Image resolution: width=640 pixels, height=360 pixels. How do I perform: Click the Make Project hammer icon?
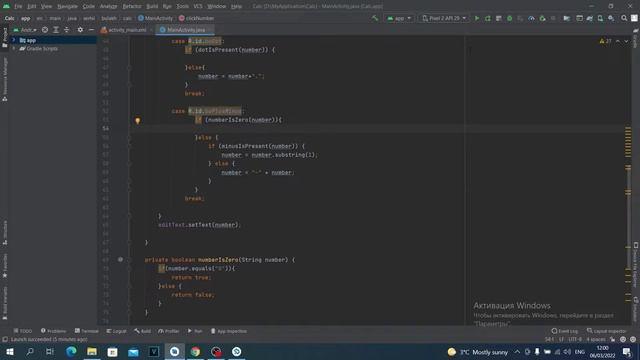[x=375, y=18]
